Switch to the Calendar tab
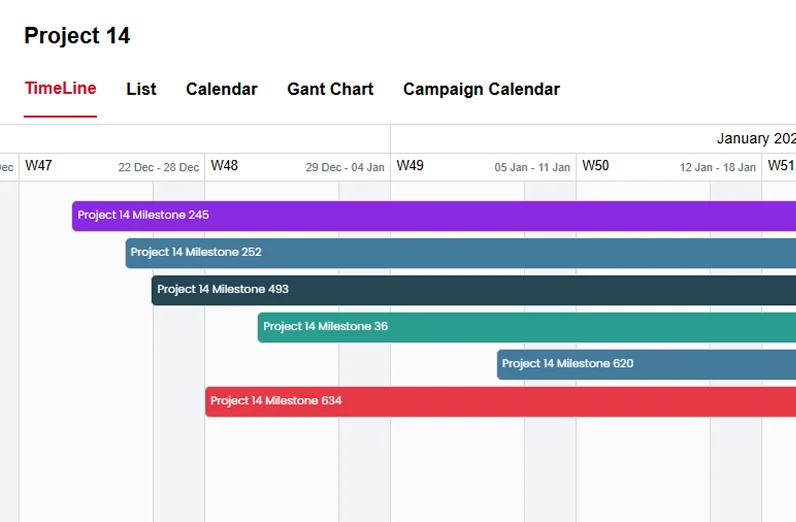The height and width of the screenshot is (522, 796). (221, 89)
